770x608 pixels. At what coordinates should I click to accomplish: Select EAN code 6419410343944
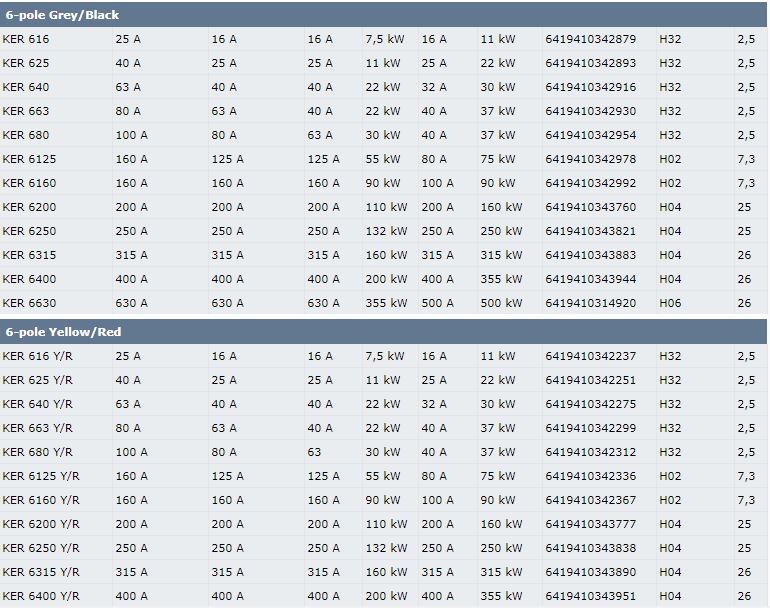click(590, 279)
